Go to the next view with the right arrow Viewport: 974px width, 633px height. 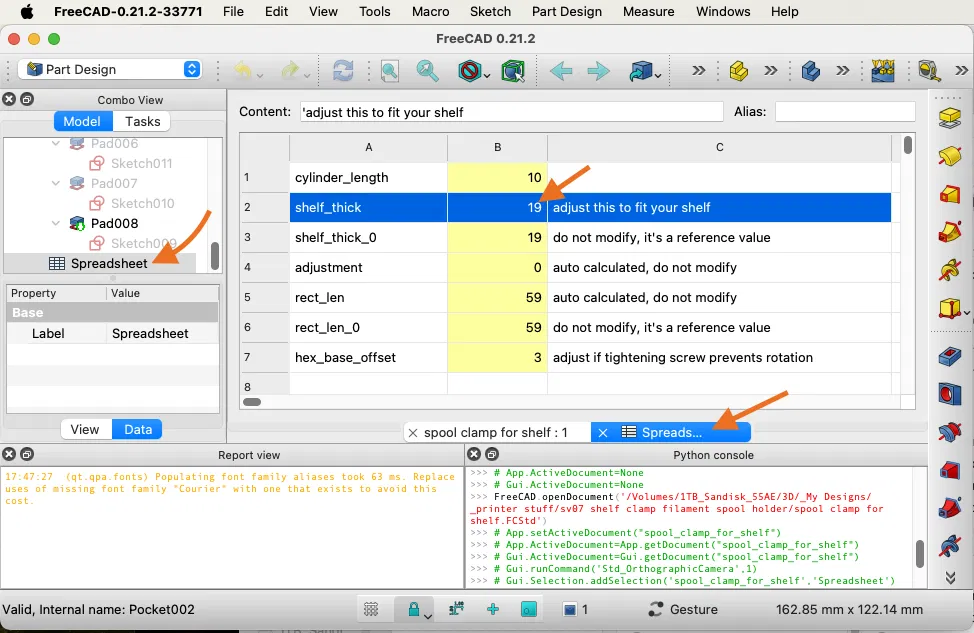click(x=598, y=71)
